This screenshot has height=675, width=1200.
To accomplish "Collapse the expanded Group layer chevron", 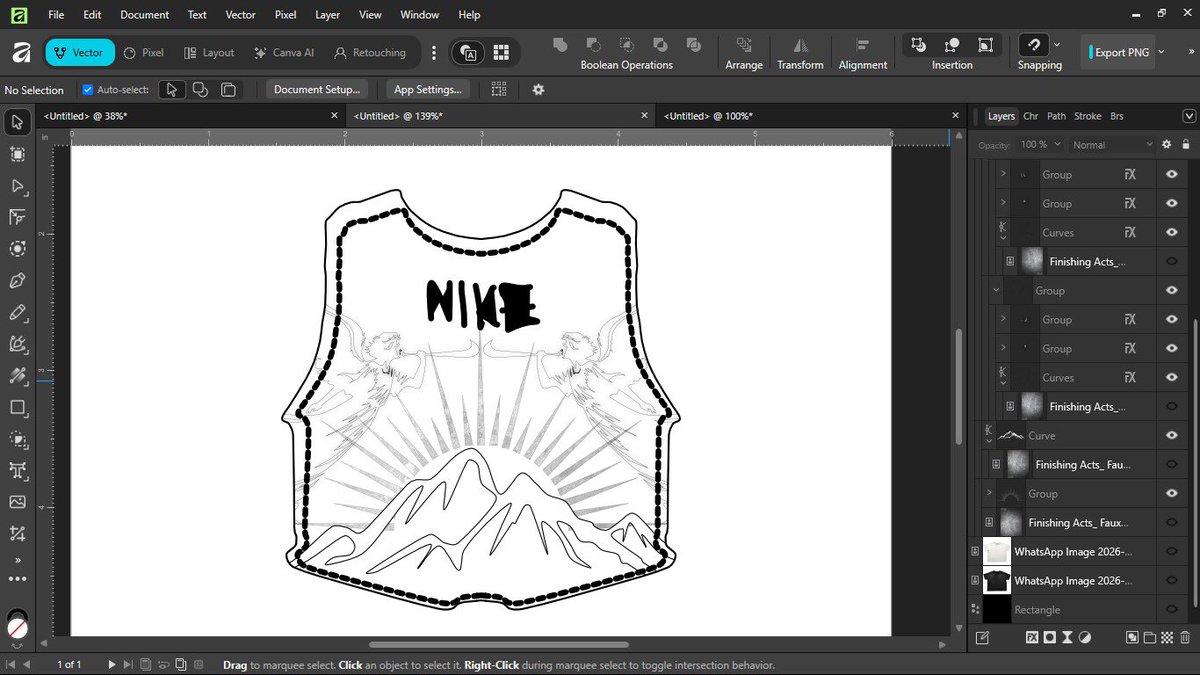I will (996, 291).
